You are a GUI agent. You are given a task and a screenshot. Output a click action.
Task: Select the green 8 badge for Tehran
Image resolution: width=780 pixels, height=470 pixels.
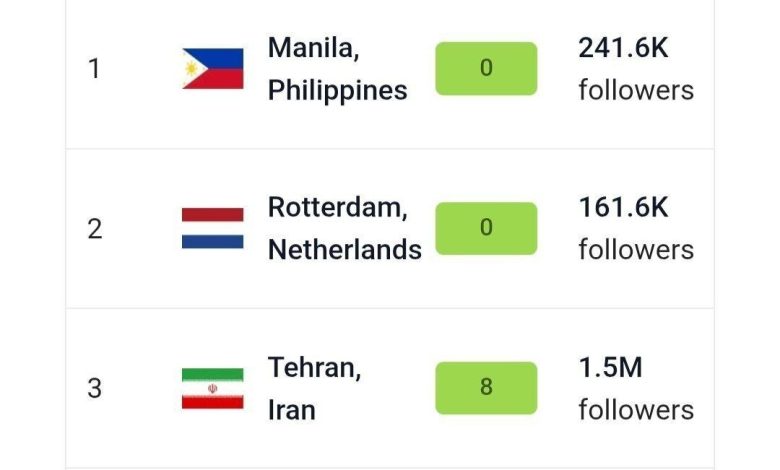pos(486,388)
